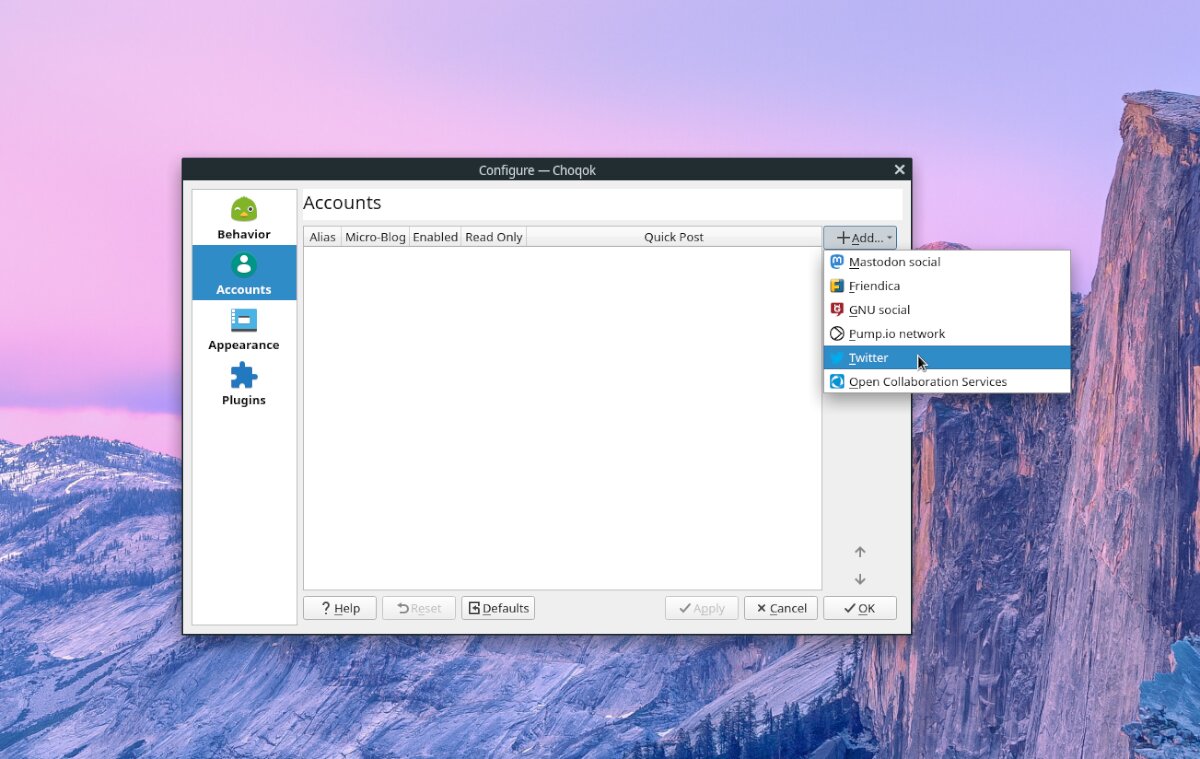This screenshot has width=1200, height=759.
Task: Click the Mastodon social icon in the menu
Action: [836, 261]
